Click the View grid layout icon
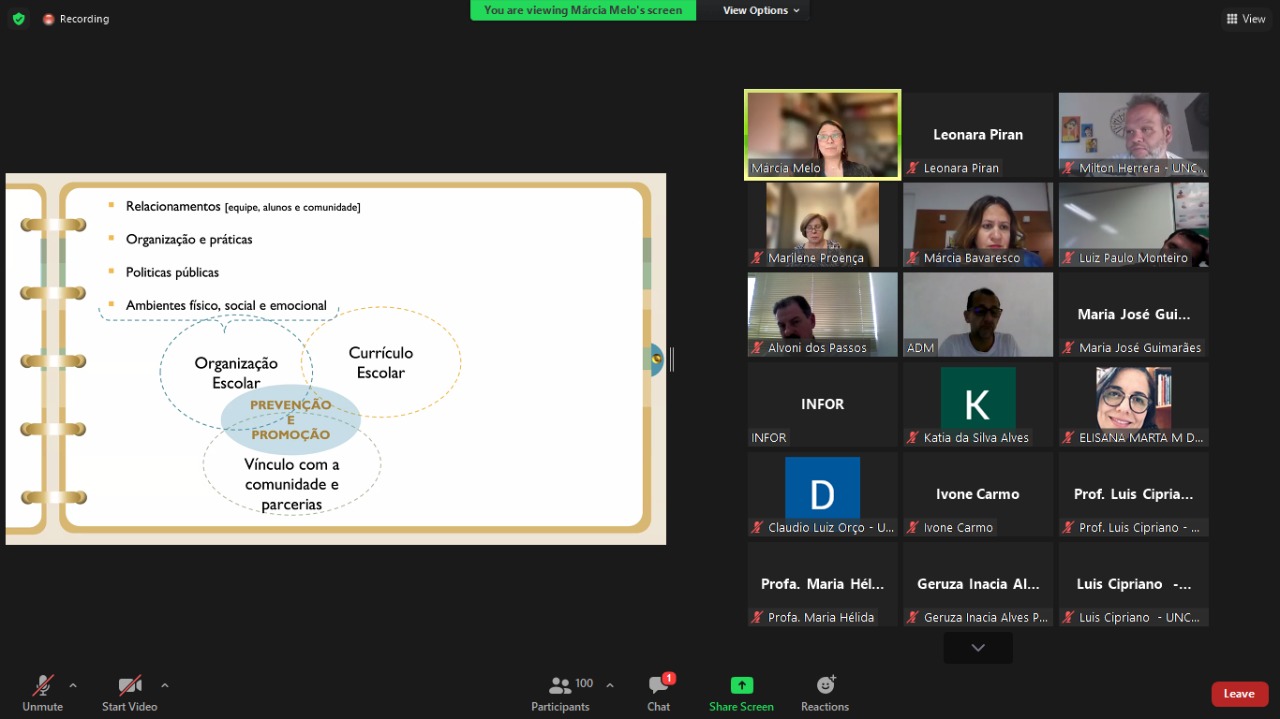The width and height of the screenshot is (1280, 719). [1245, 19]
